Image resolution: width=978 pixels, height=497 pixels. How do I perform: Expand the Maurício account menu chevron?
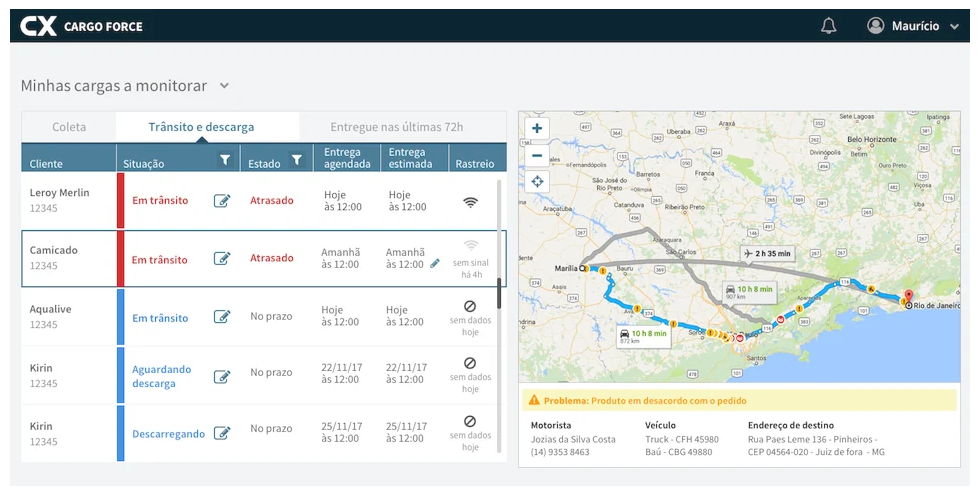954,27
